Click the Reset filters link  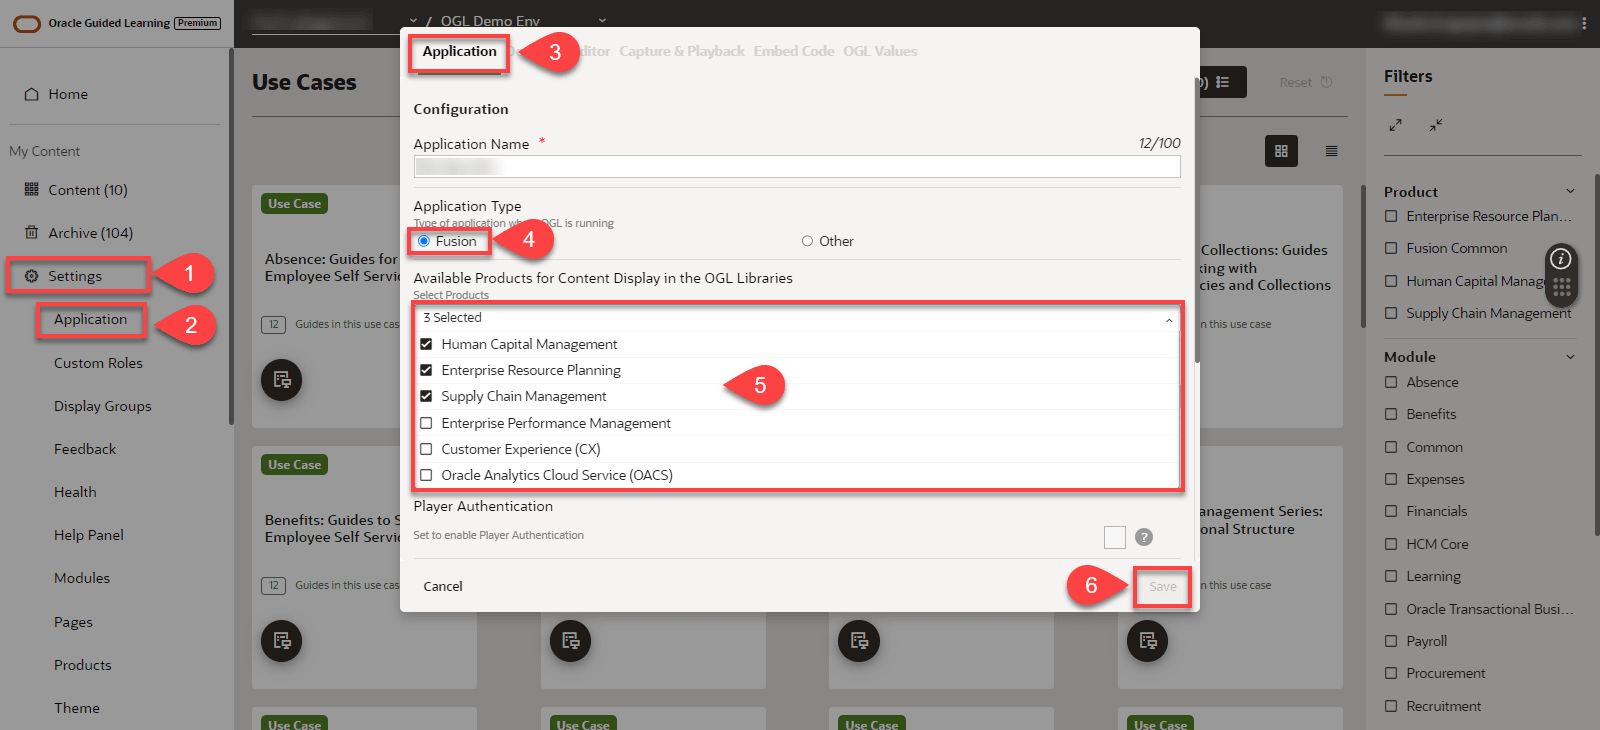(x=1295, y=82)
